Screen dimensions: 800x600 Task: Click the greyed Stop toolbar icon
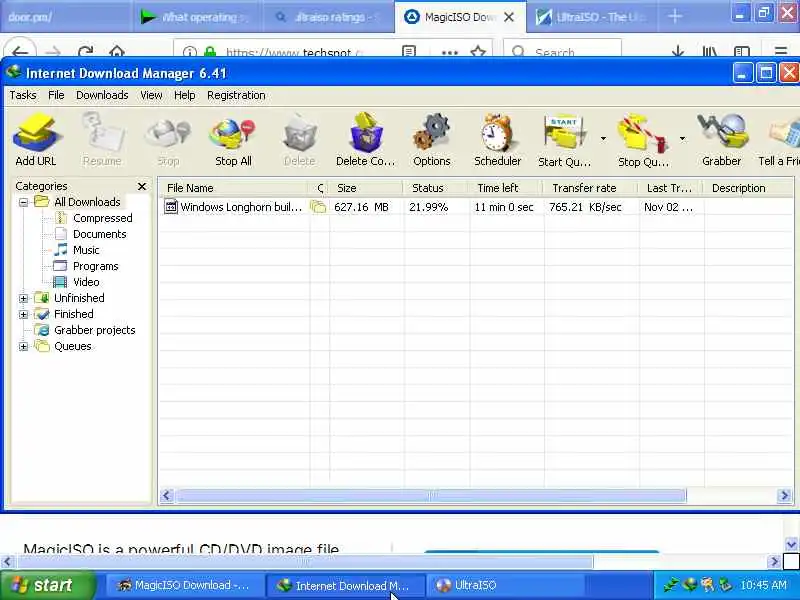pos(168,140)
